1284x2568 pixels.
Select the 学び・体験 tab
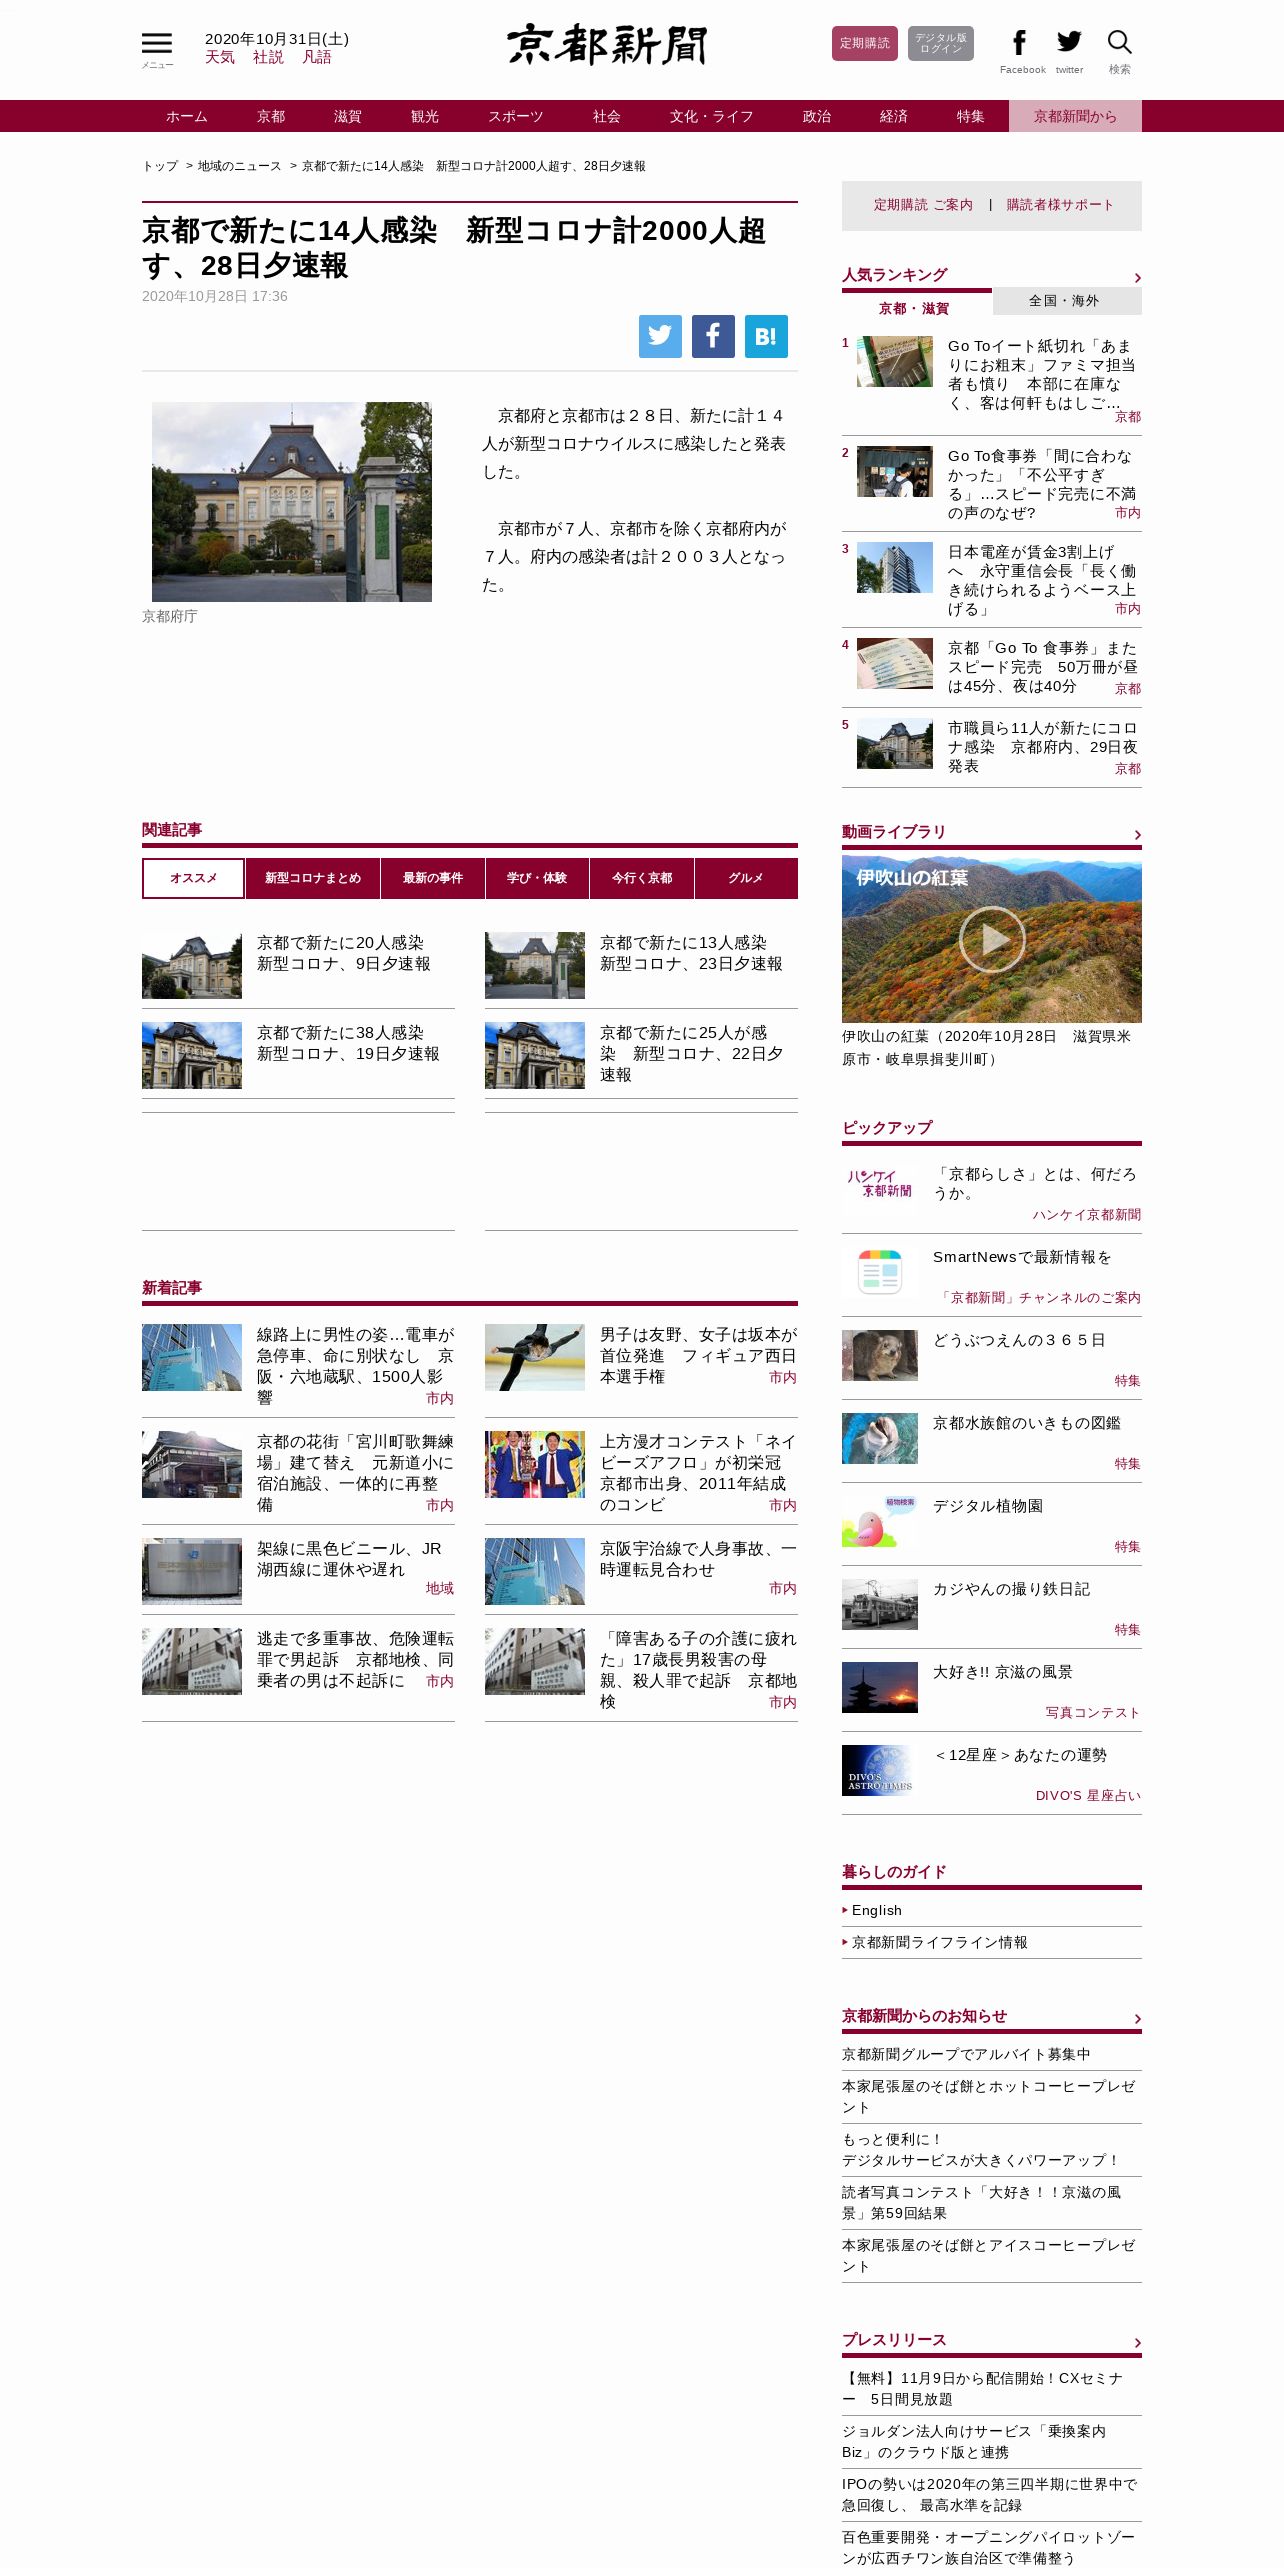point(537,878)
